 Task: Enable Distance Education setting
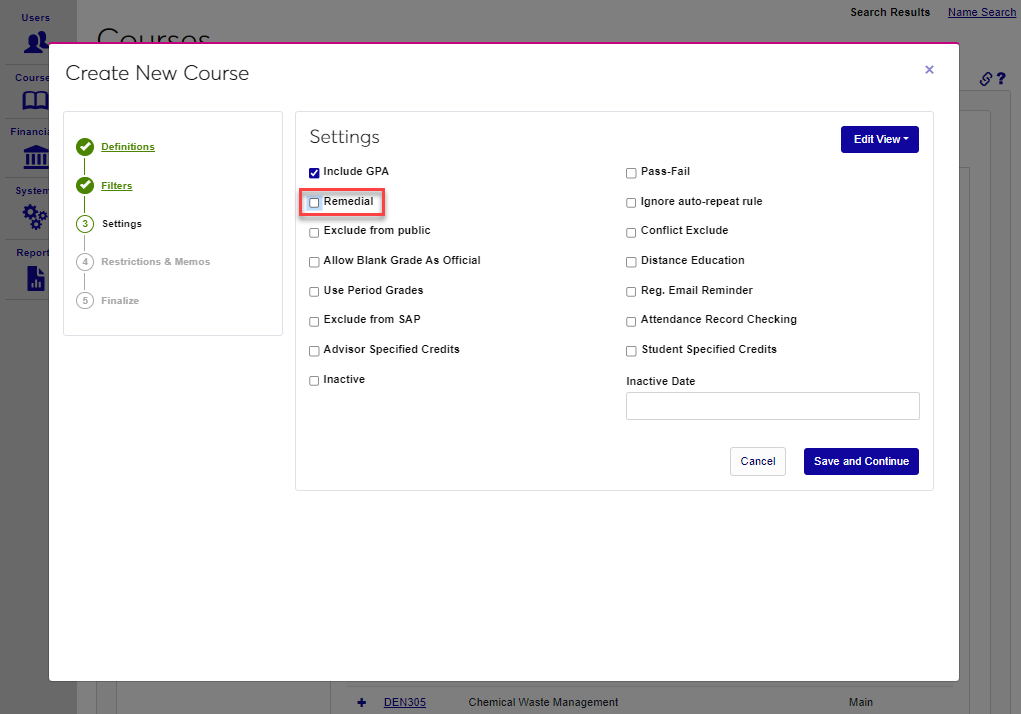point(631,260)
